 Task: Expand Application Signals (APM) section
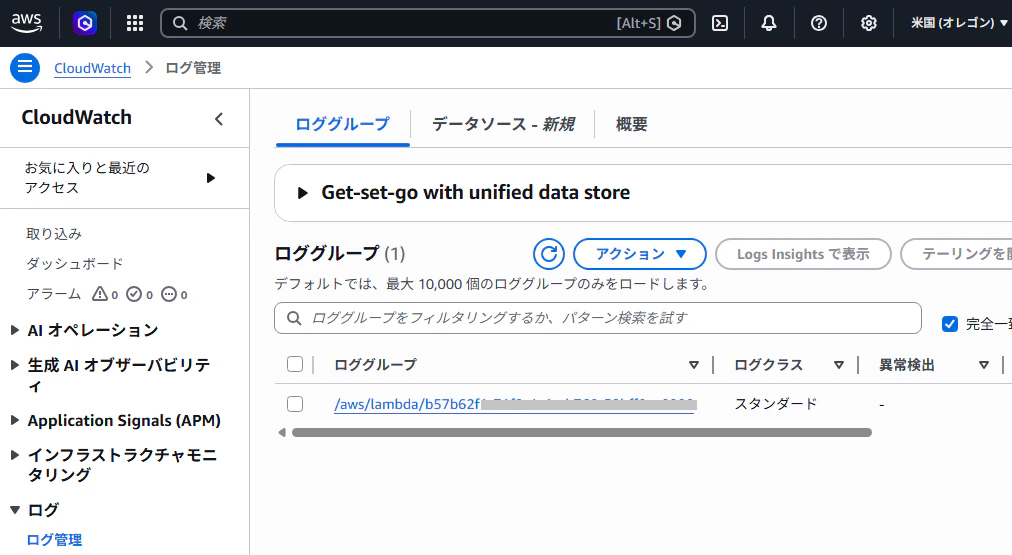[x=14, y=421]
